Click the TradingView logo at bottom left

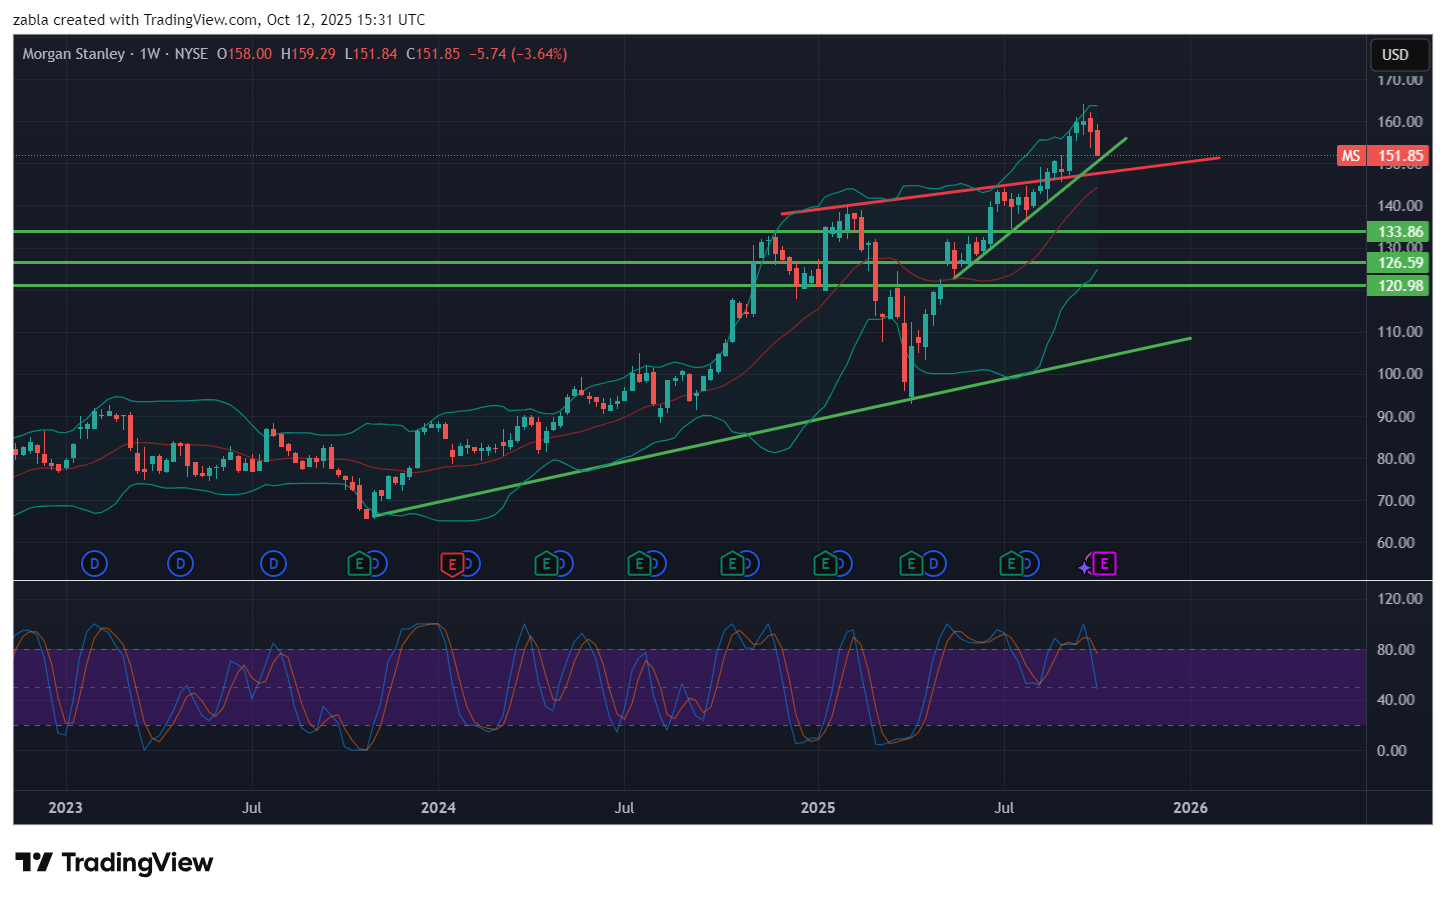(114, 863)
